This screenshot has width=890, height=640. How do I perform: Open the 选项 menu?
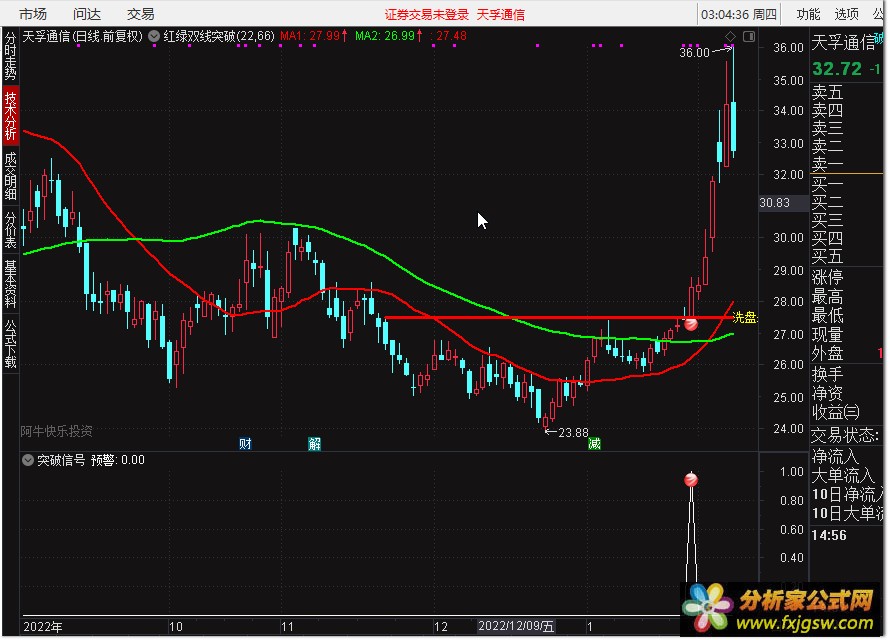[846, 14]
